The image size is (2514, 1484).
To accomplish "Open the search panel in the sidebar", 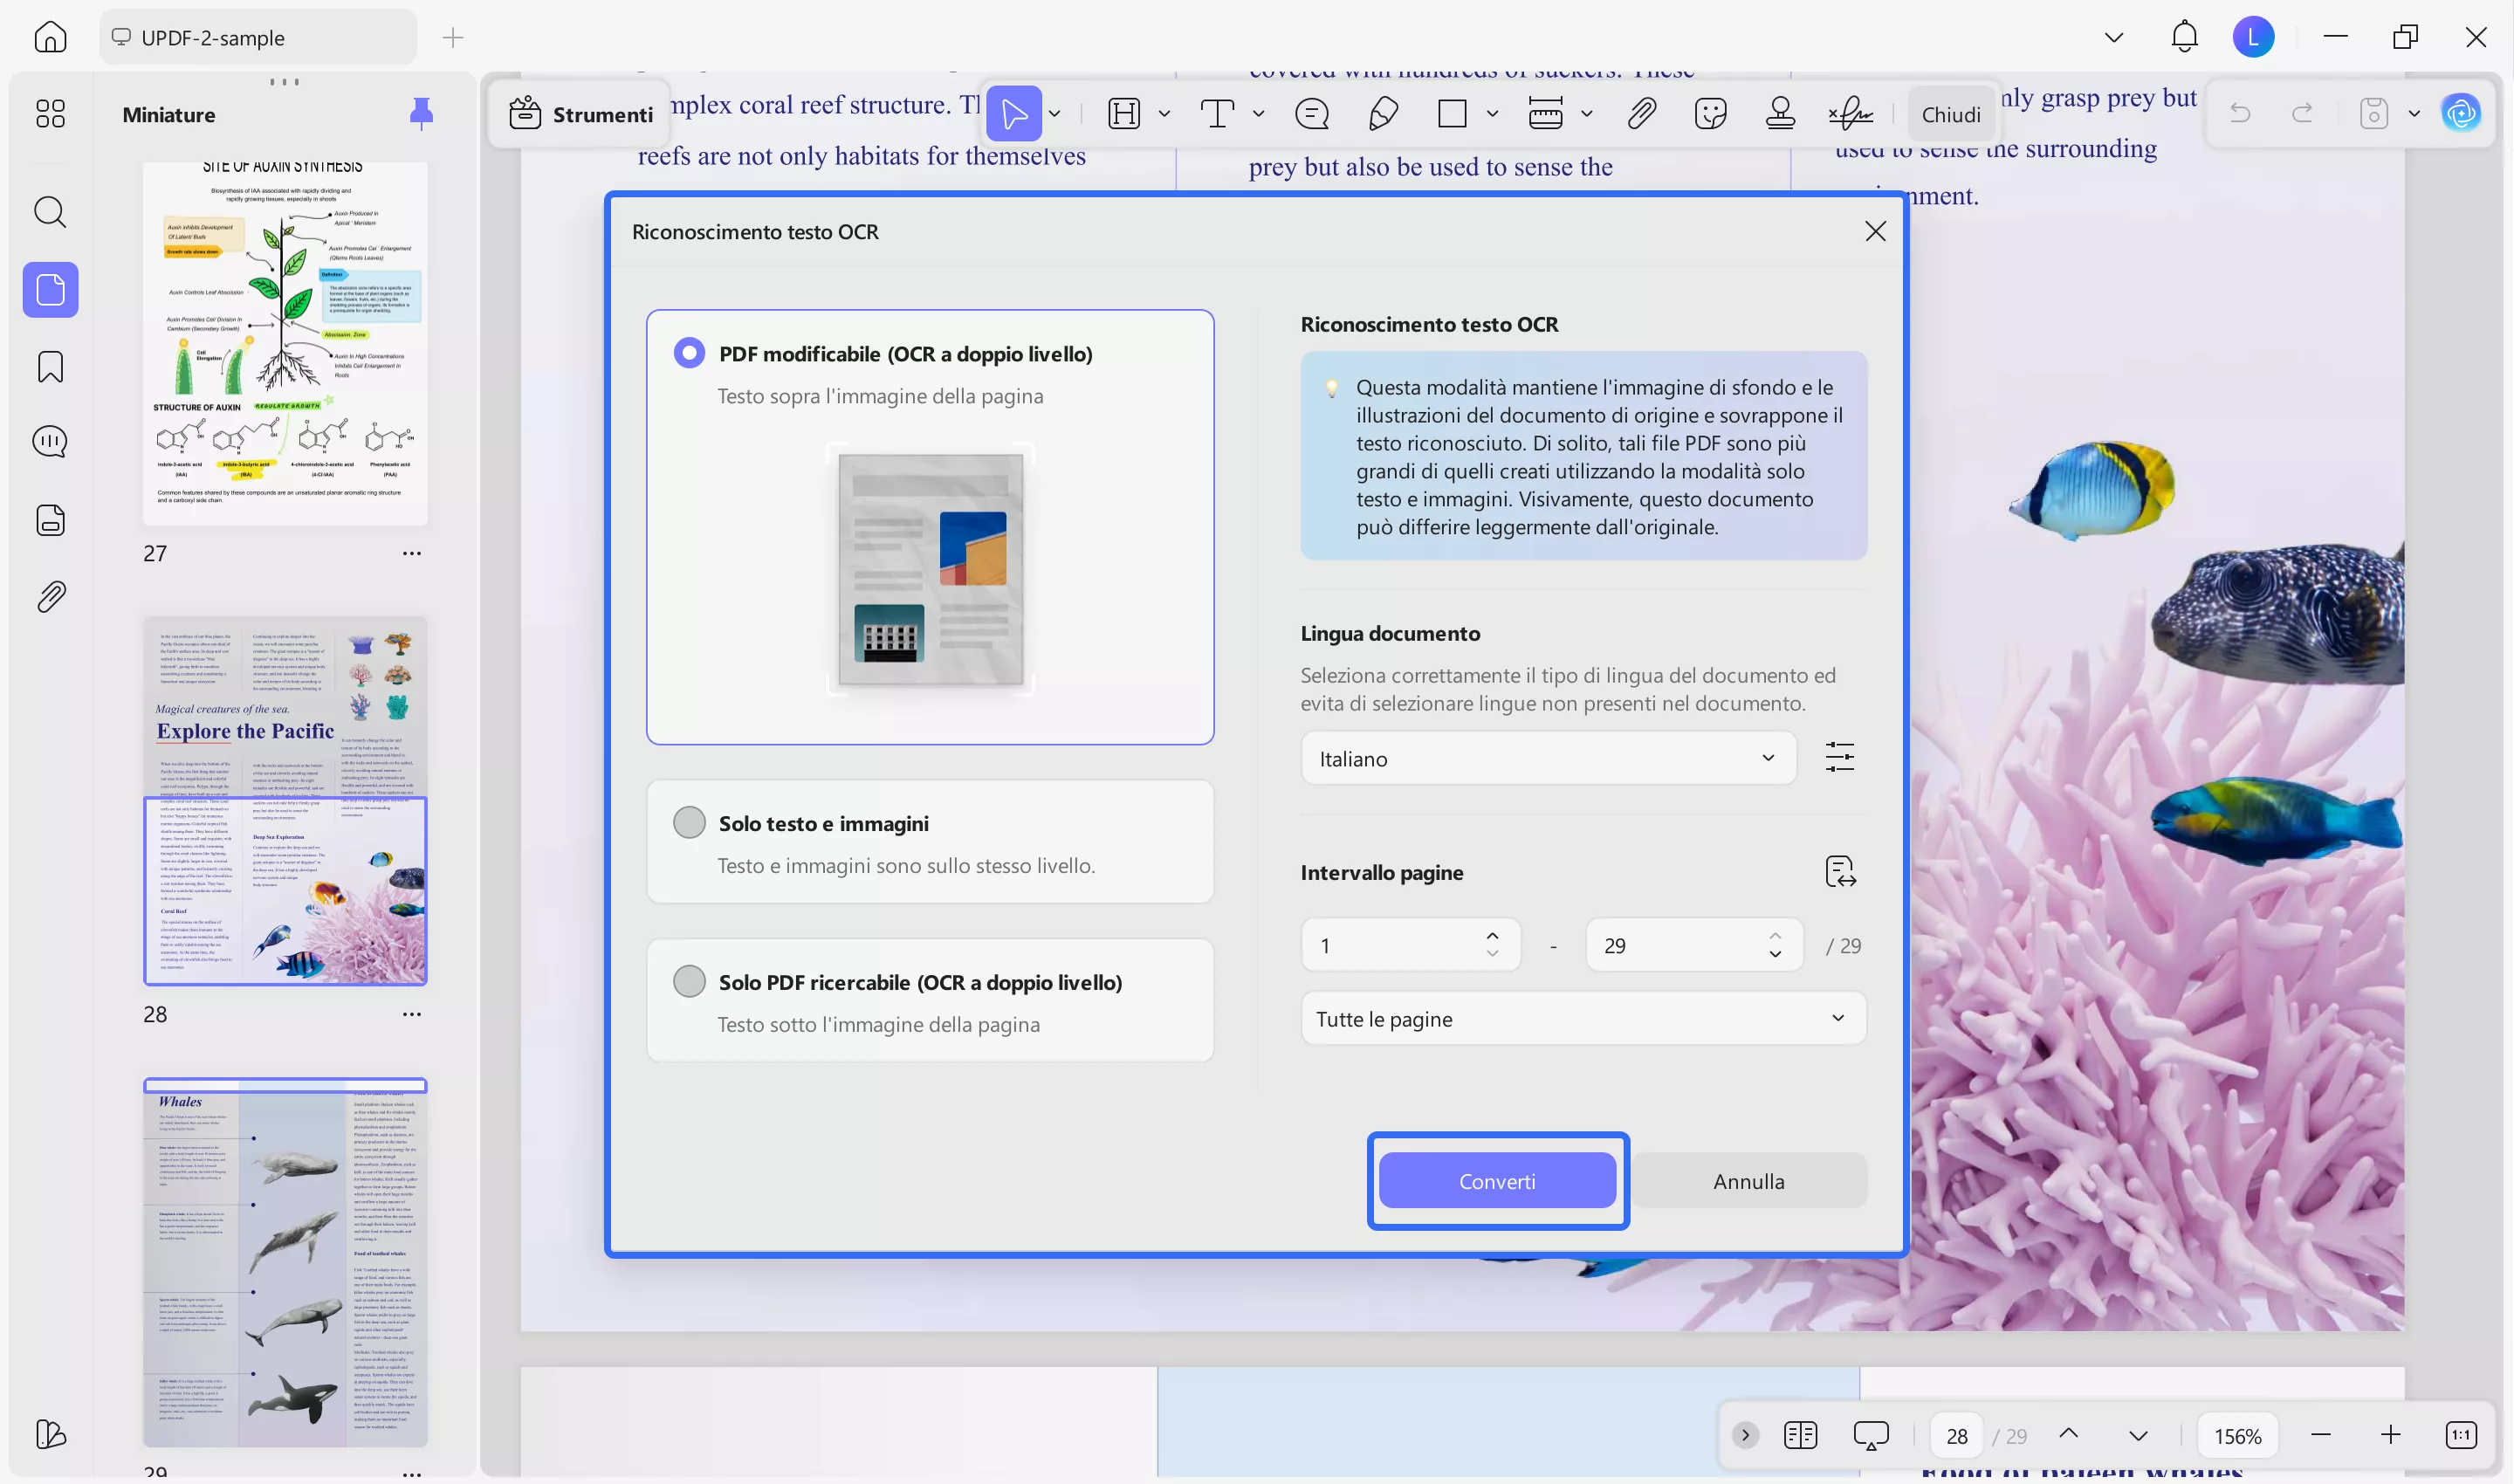I will coord(50,212).
